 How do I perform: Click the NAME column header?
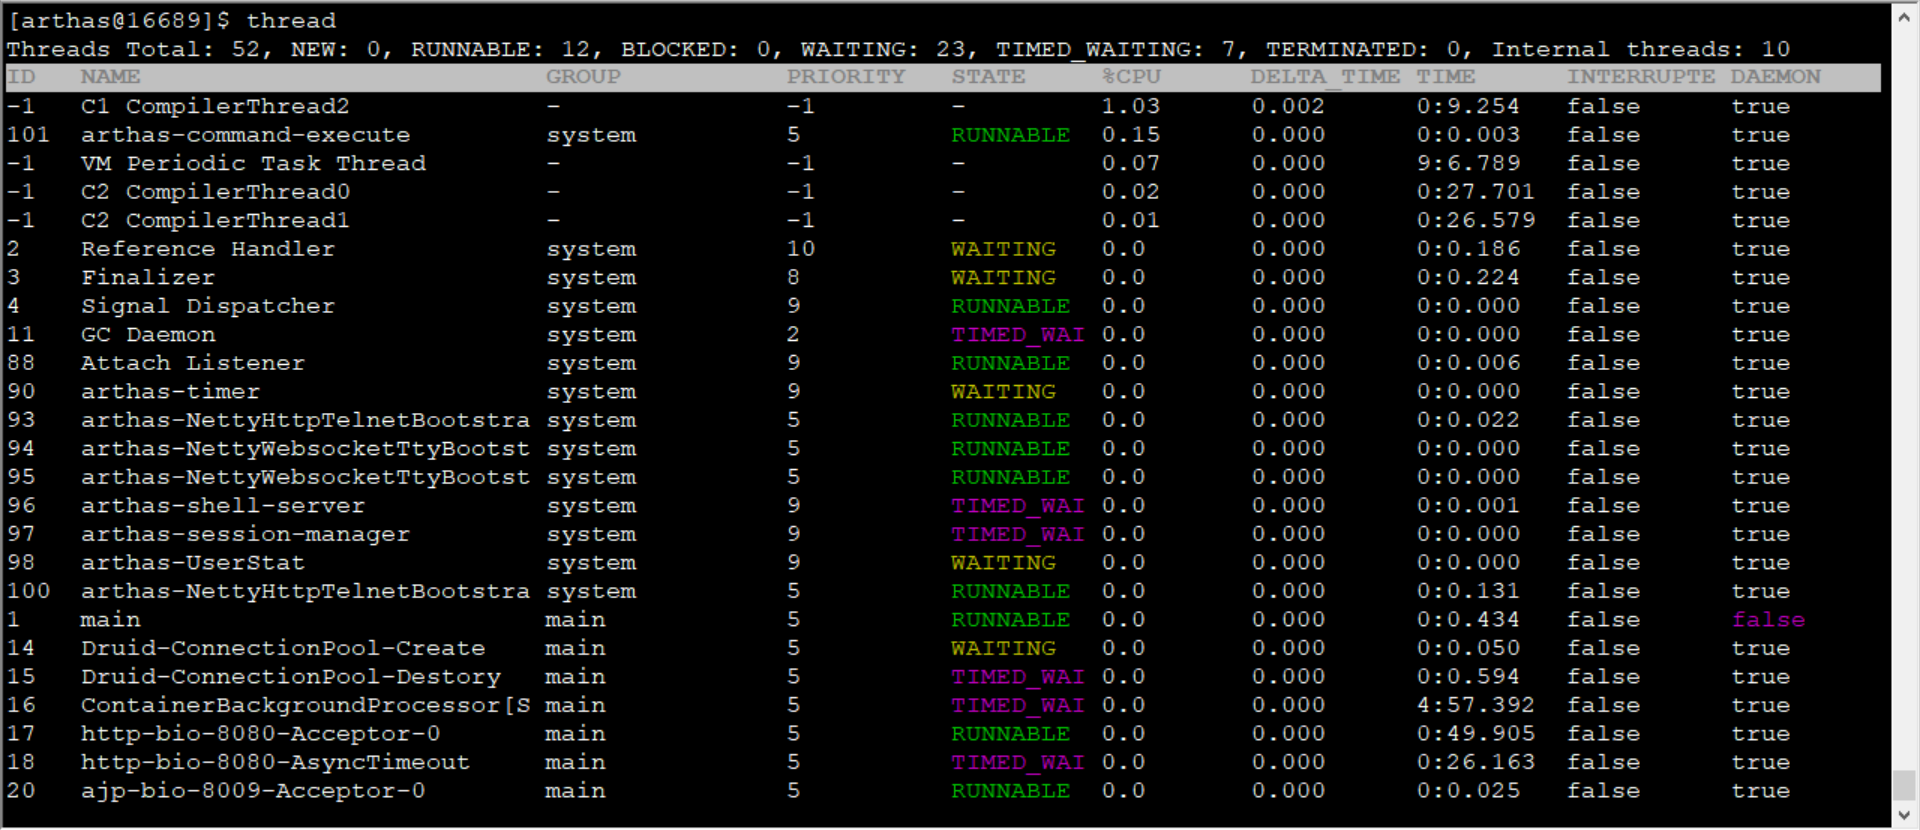(x=110, y=77)
